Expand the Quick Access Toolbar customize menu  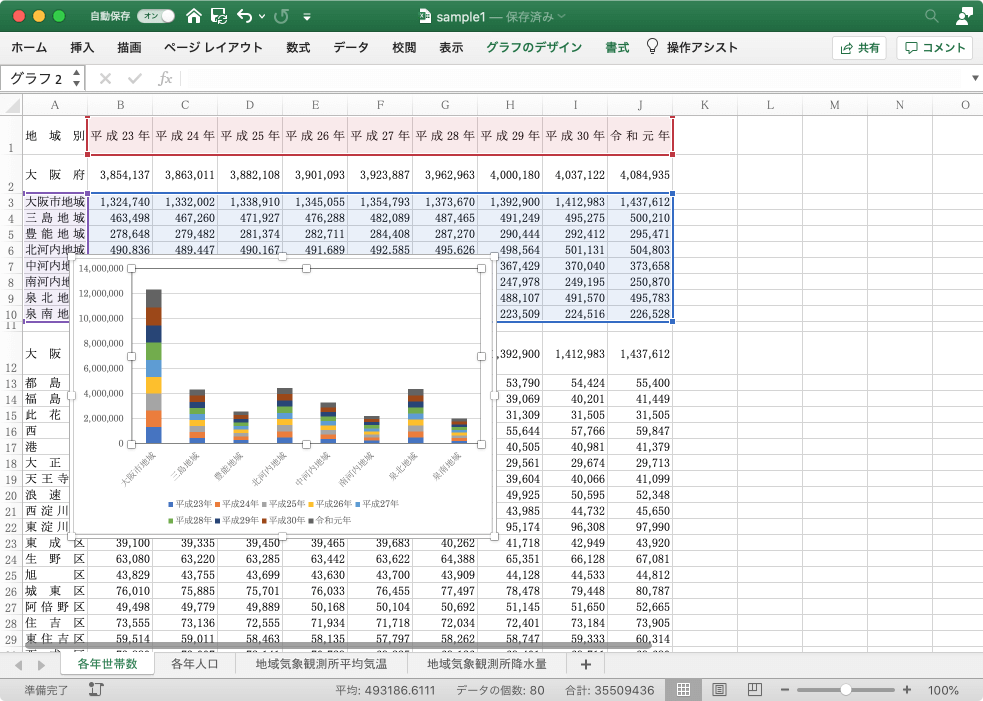point(306,17)
